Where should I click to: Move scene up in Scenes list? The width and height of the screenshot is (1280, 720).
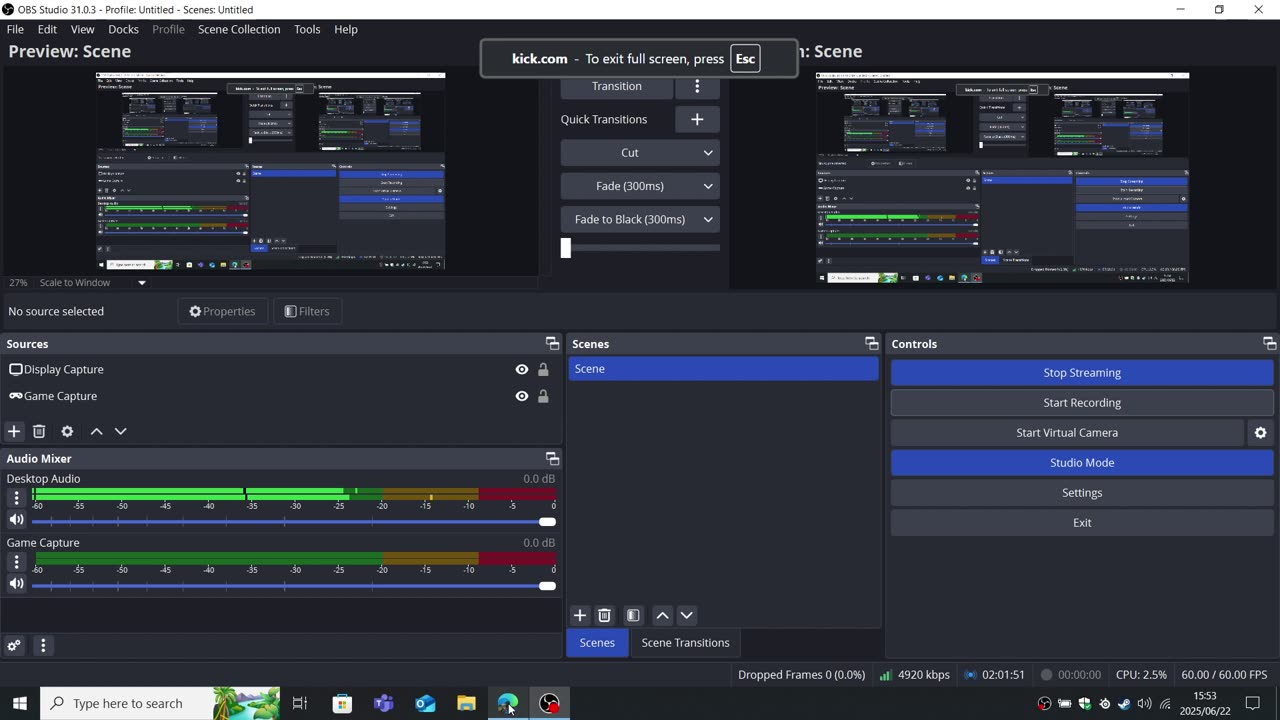click(x=662, y=615)
